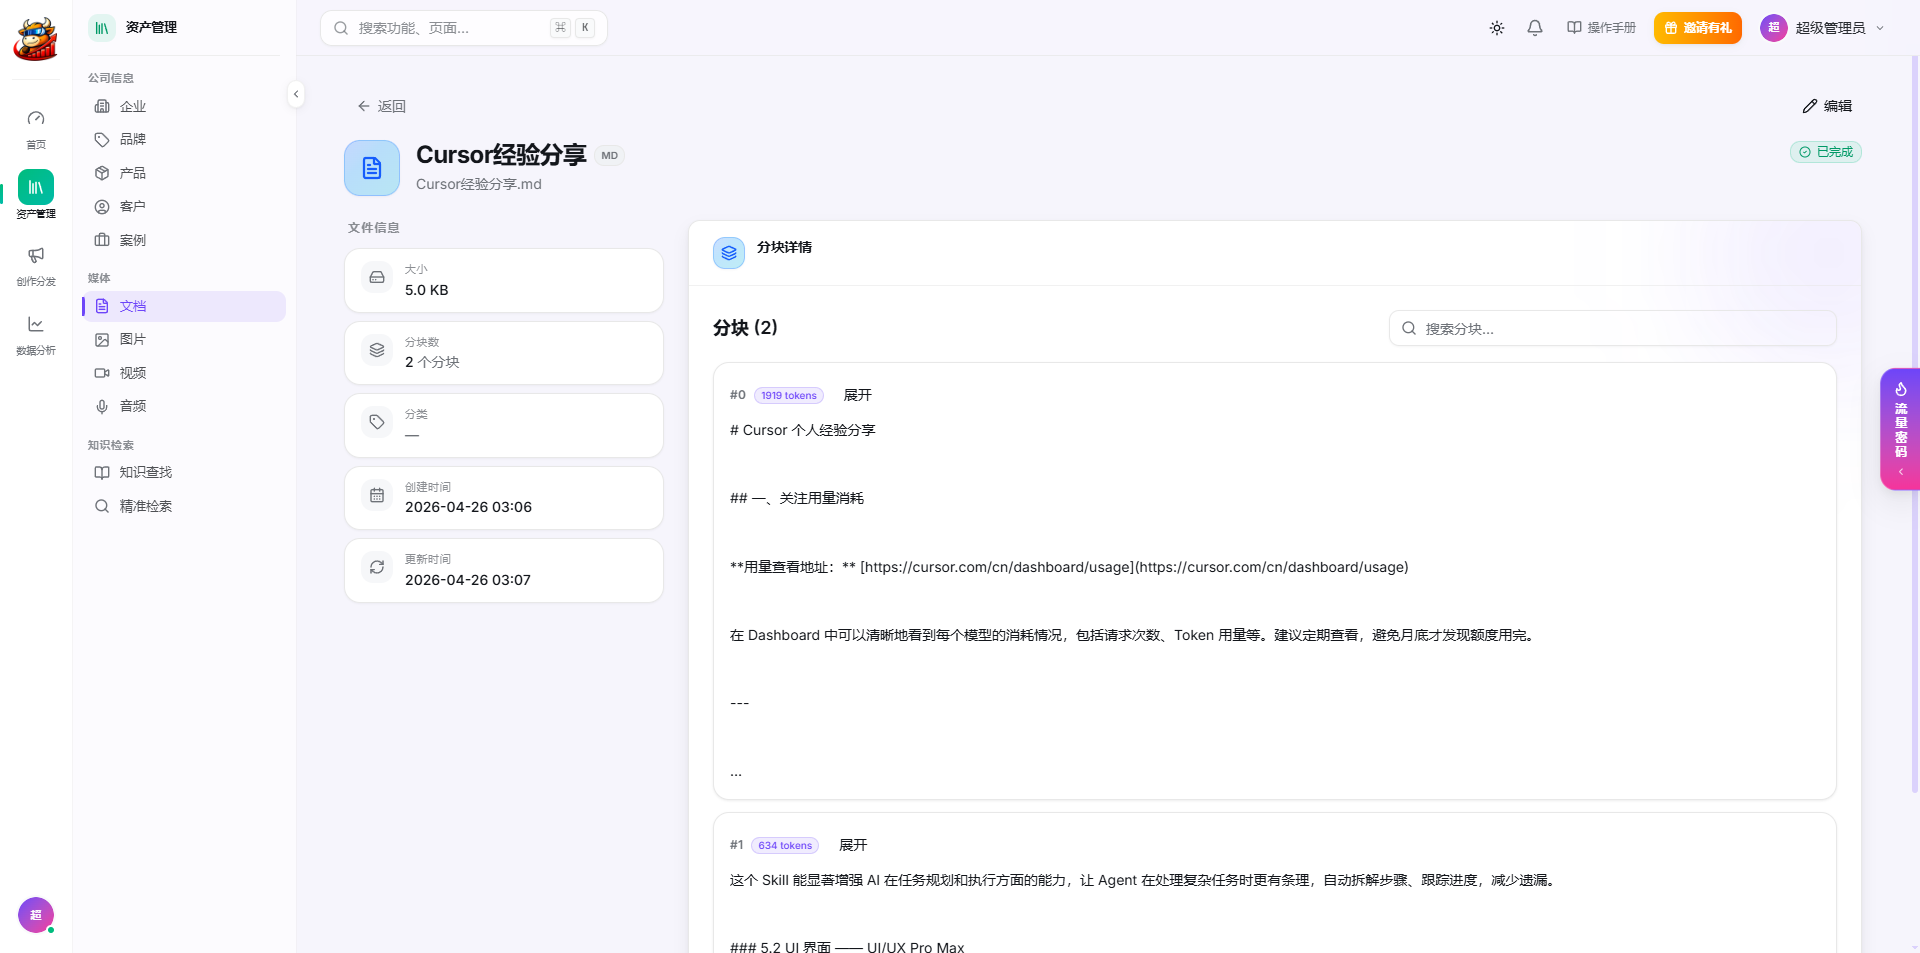Open 音频 media section
Image resolution: width=1920 pixels, height=953 pixels.
[x=184, y=406]
